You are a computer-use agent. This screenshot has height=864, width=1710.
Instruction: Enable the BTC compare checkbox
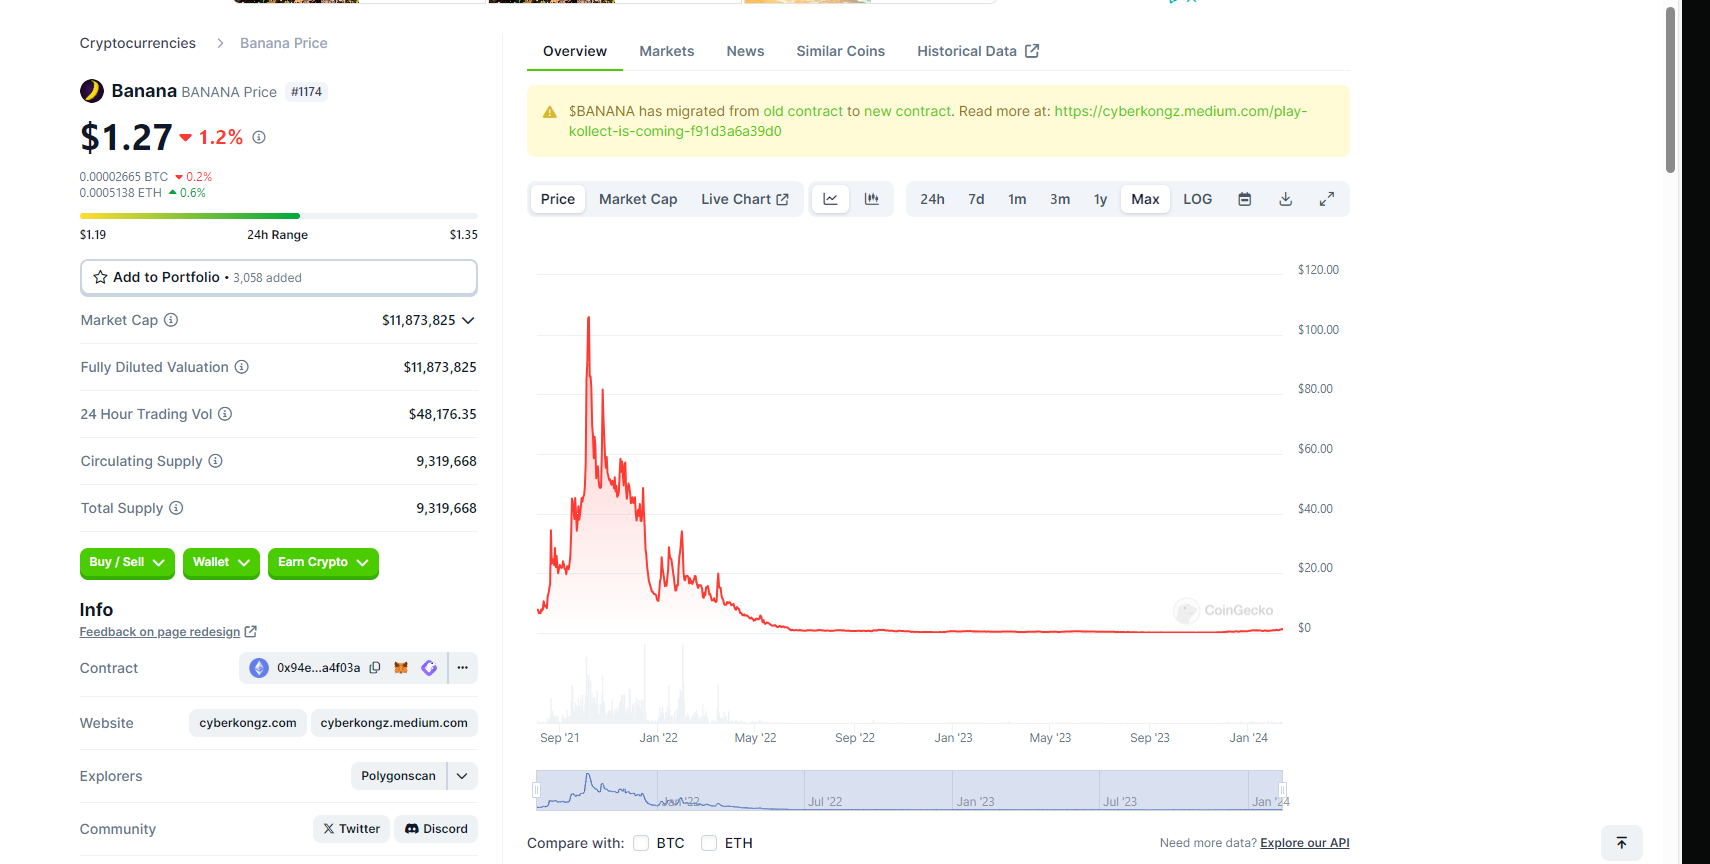click(642, 843)
